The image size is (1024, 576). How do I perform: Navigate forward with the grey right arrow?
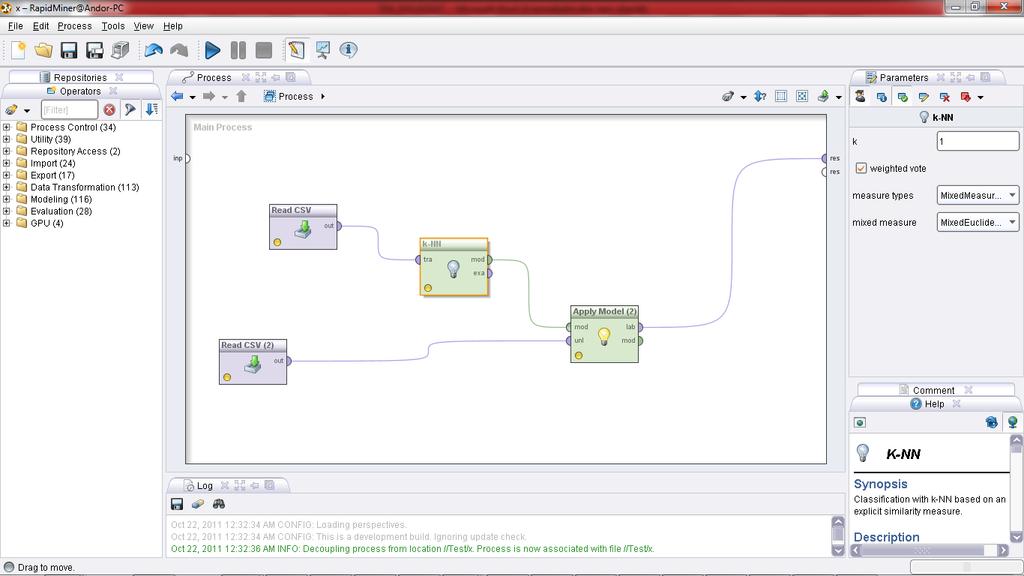click(209, 97)
